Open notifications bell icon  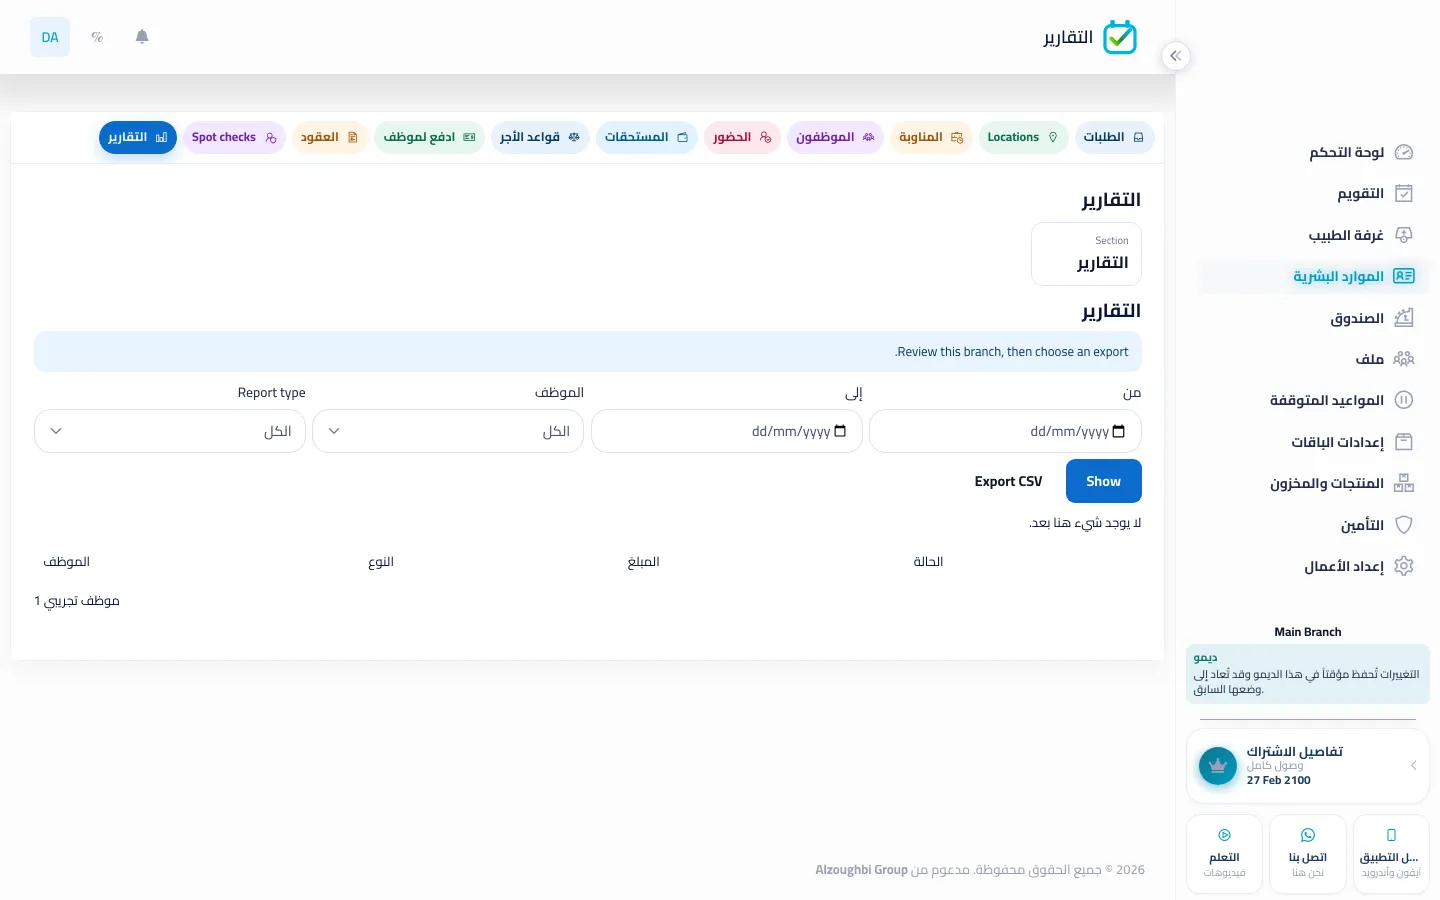(x=142, y=37)
